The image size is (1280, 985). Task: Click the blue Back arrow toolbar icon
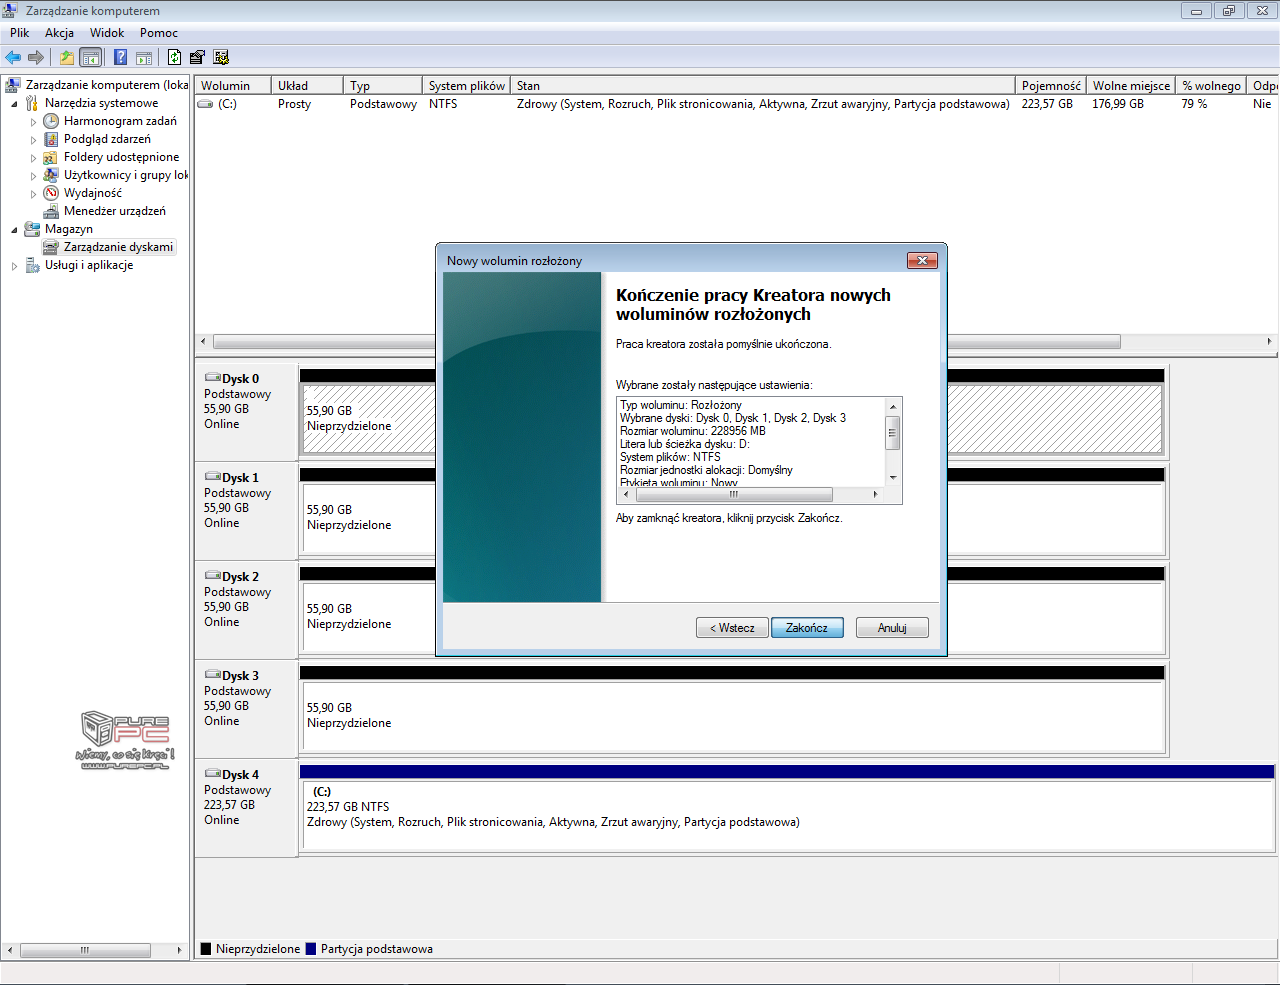13,57
